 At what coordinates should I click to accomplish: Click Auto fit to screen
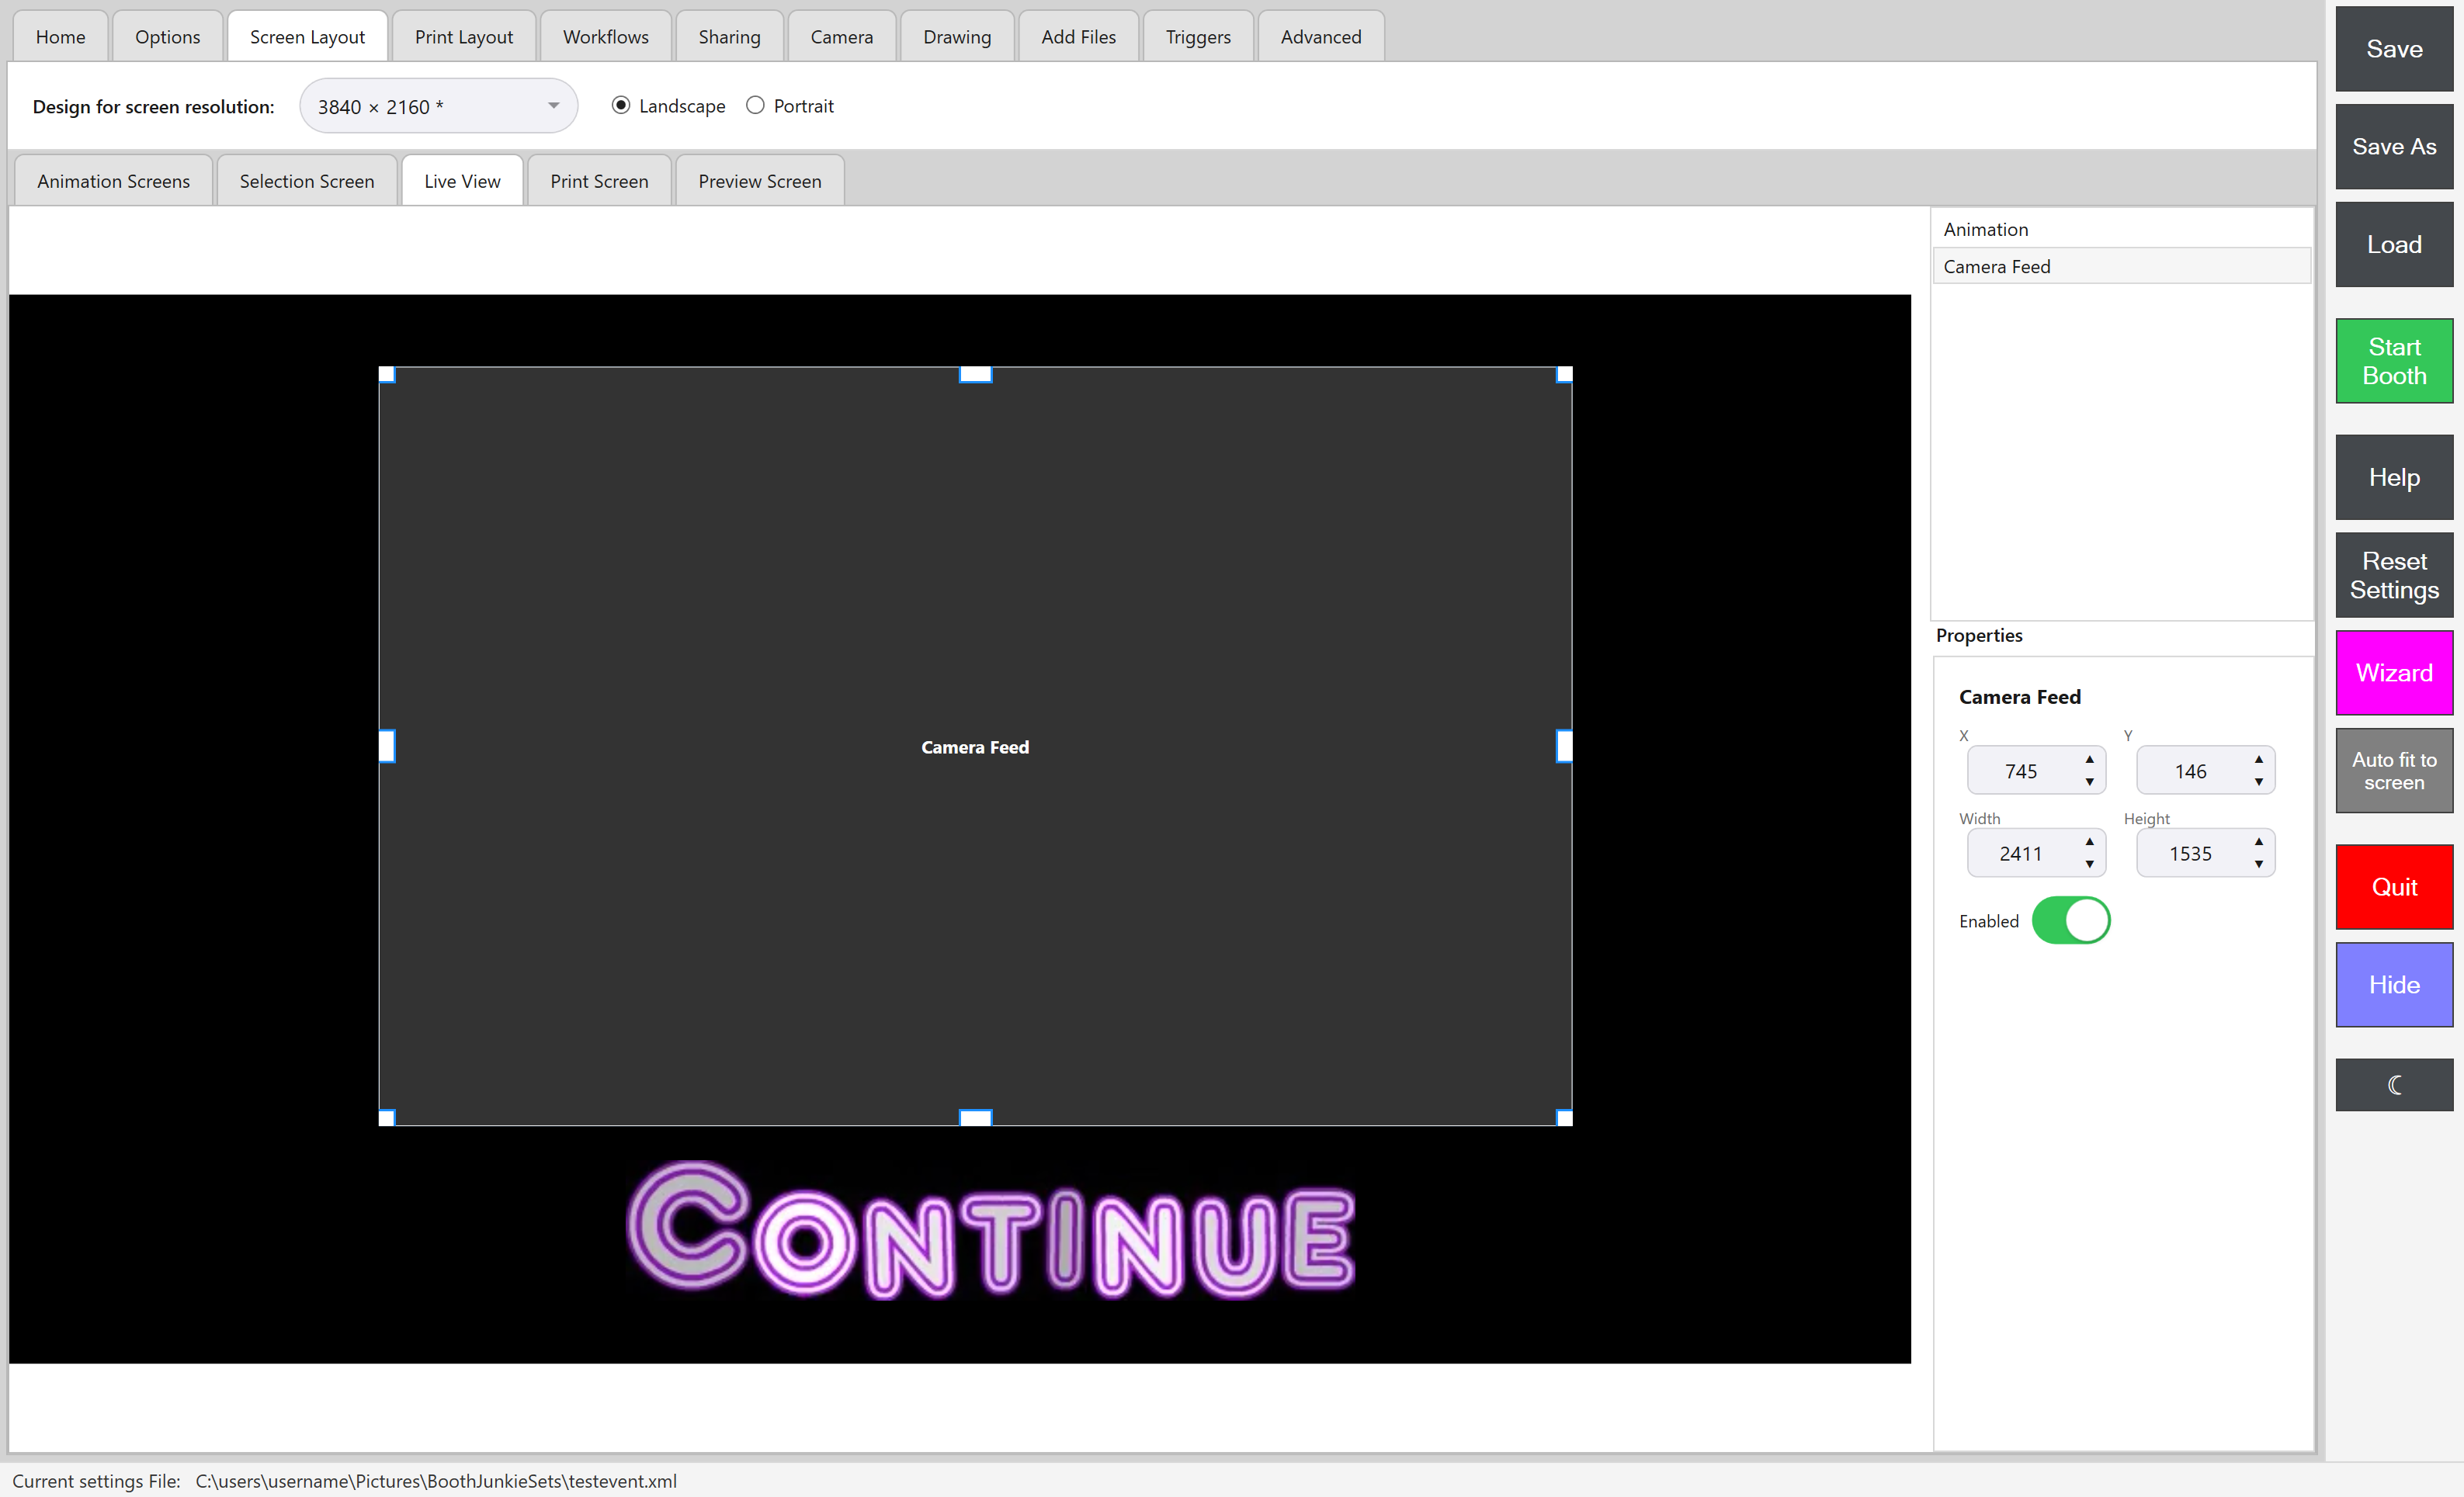(2394, 771)
